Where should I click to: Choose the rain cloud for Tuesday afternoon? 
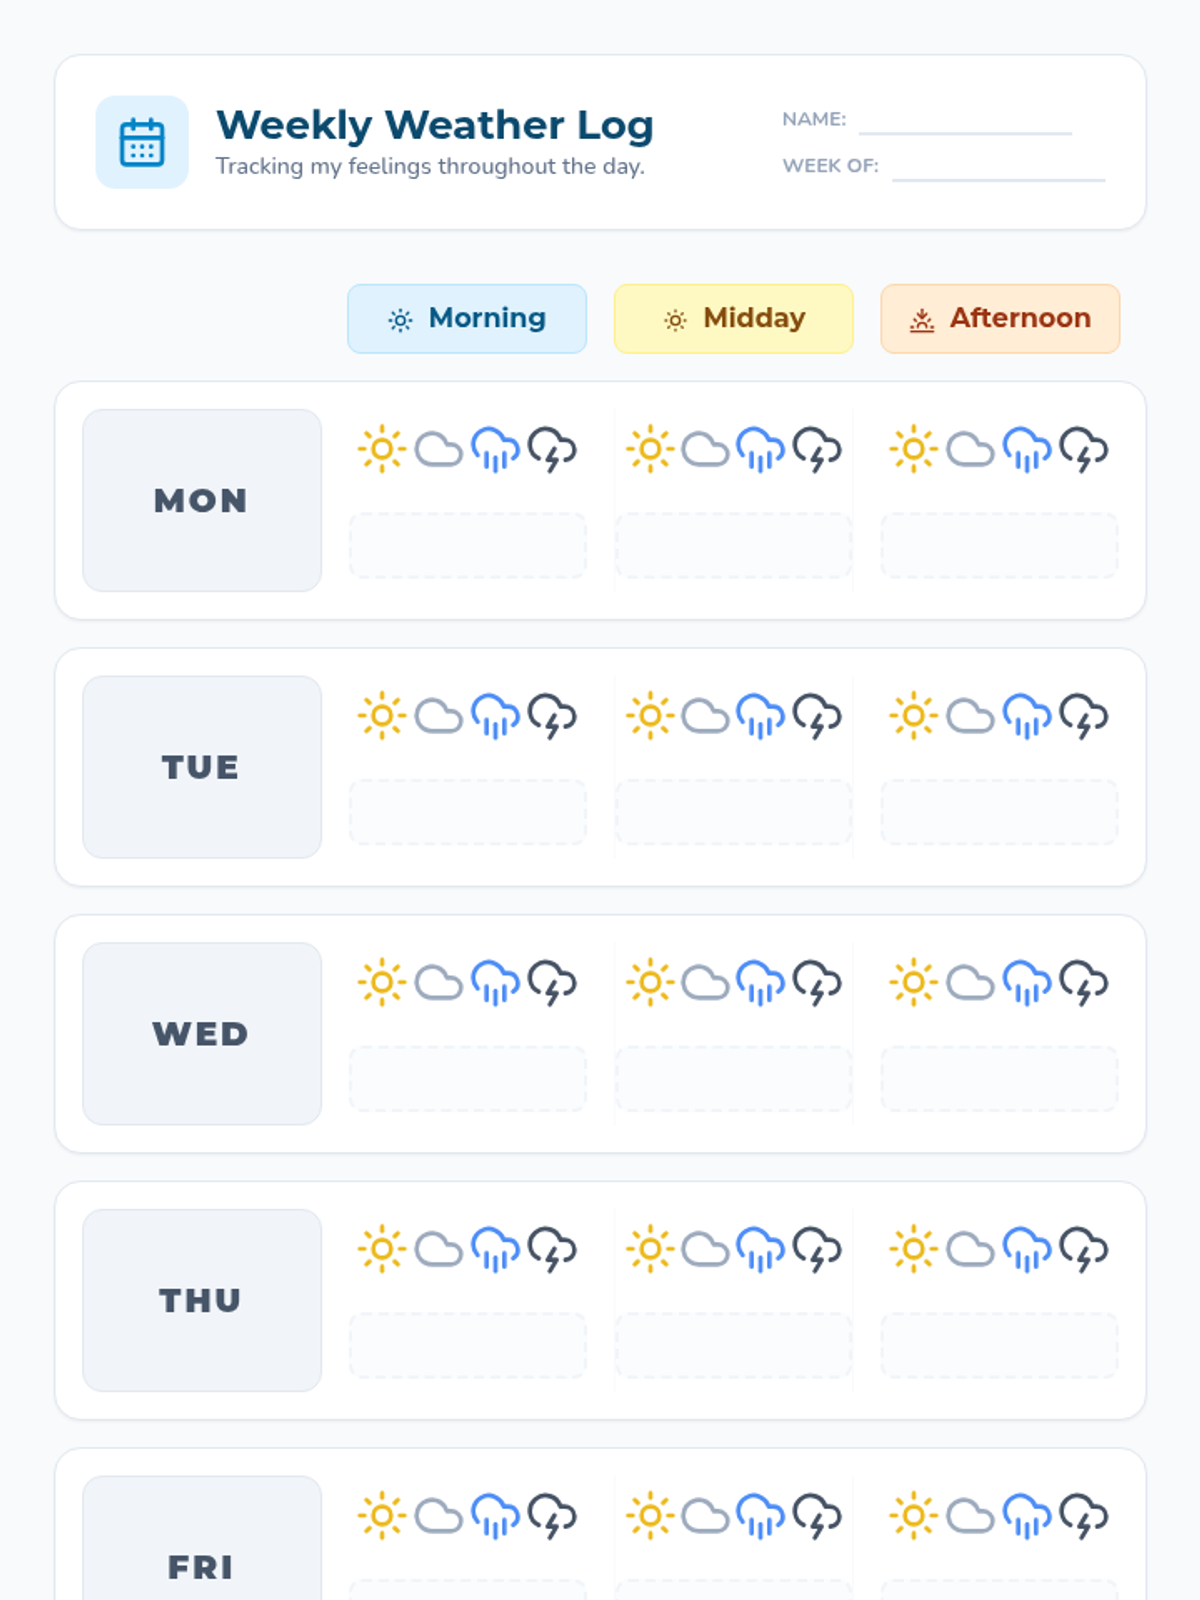click(1027, 716)
